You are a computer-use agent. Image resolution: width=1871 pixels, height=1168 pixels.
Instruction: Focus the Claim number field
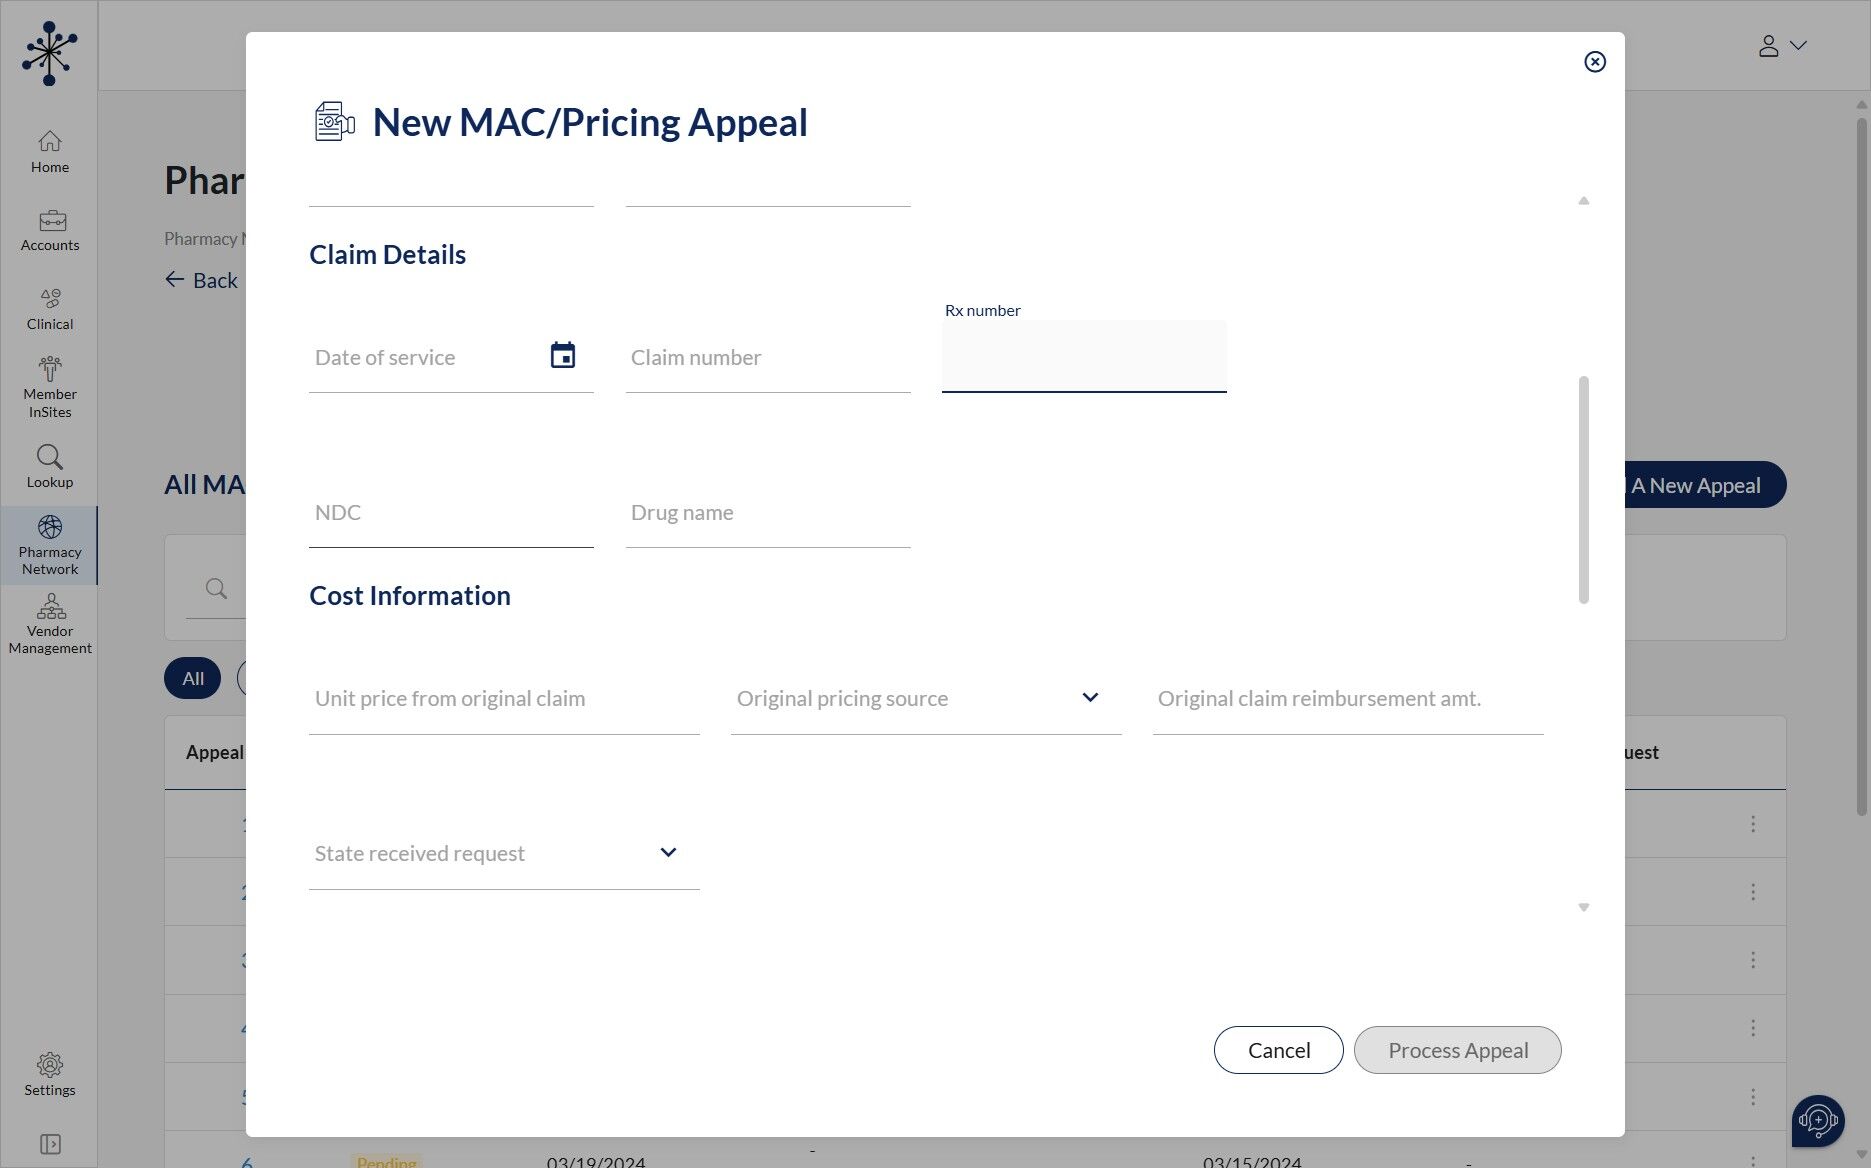[767, 358]
